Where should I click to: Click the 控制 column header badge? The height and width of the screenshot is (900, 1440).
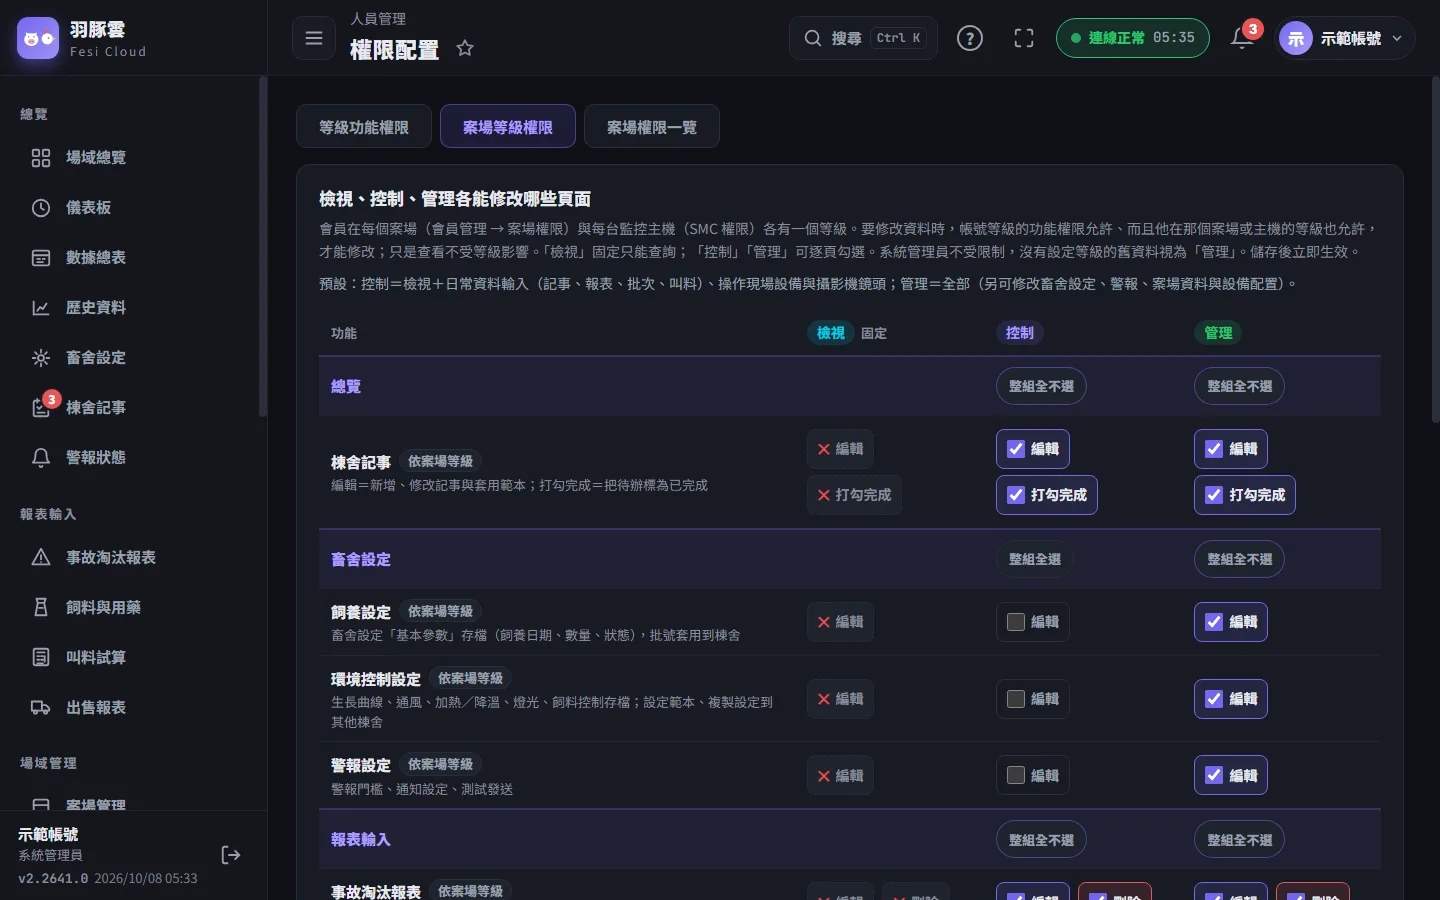click(1020, 333)
